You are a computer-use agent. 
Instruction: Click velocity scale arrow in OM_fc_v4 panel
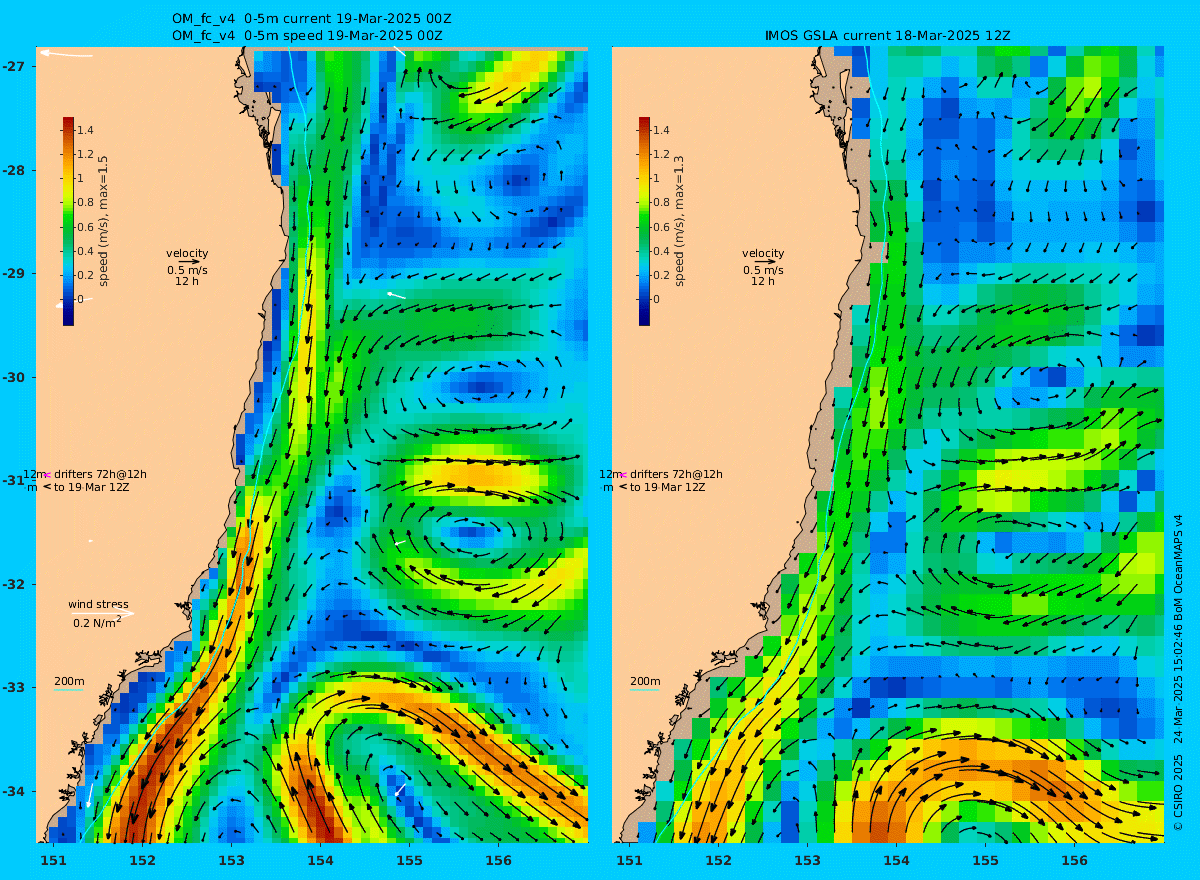click(190, 262)
